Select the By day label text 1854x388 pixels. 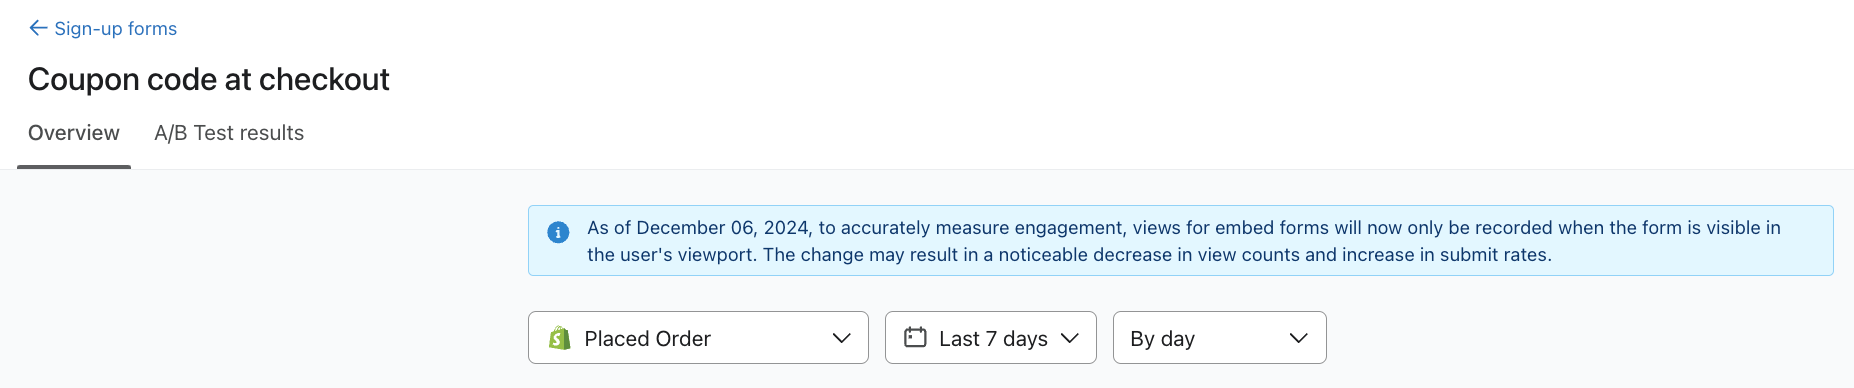[1163, 339]
